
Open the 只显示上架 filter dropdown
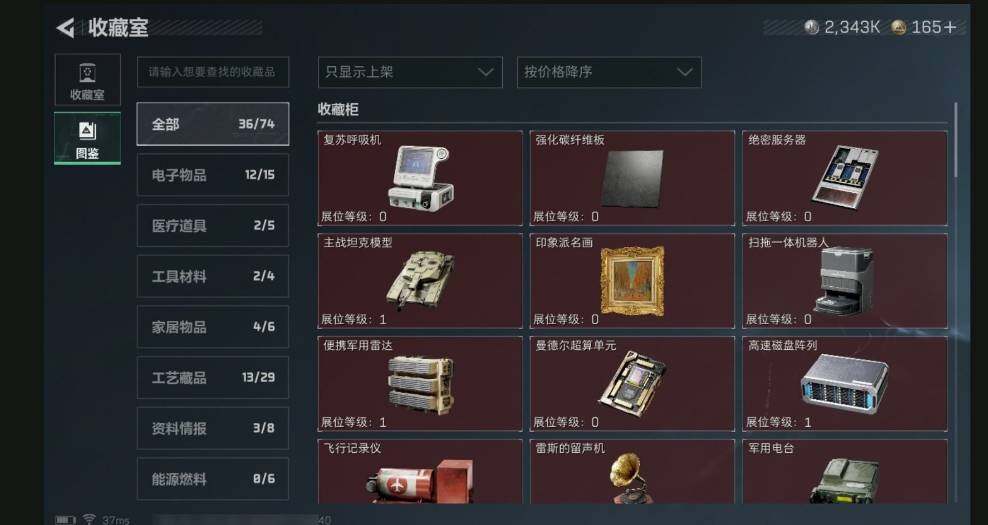tap(410, 72)
